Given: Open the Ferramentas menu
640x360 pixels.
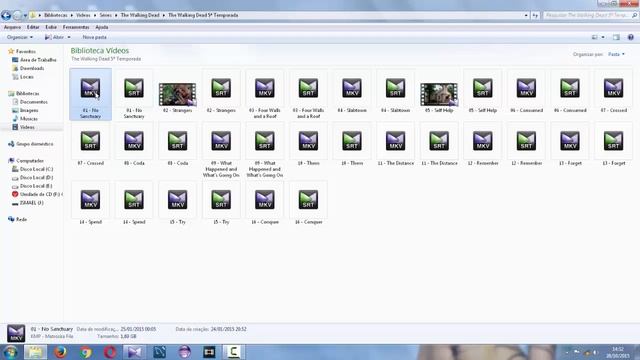Looking at the screenshot, I should coord(76,27).
